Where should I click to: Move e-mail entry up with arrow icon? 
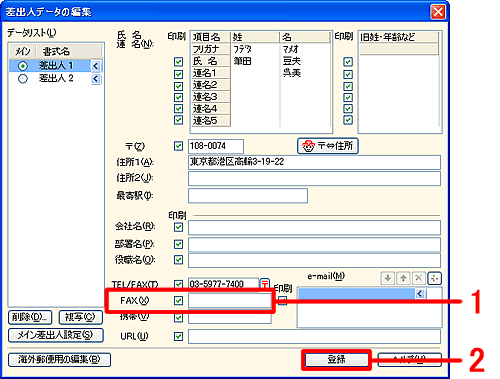tap(403, 278)
